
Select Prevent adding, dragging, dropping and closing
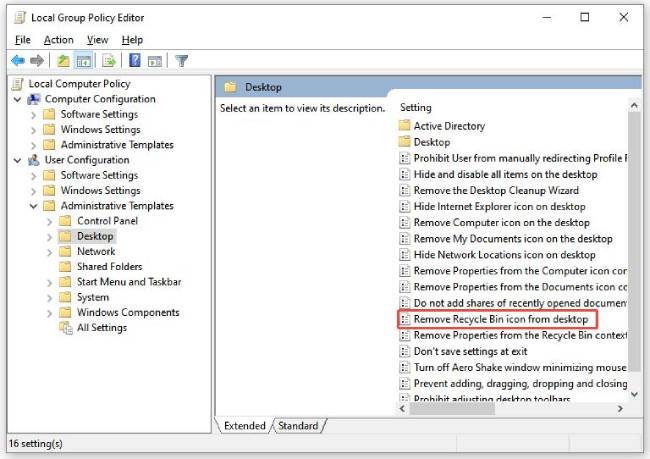point(520,384)
